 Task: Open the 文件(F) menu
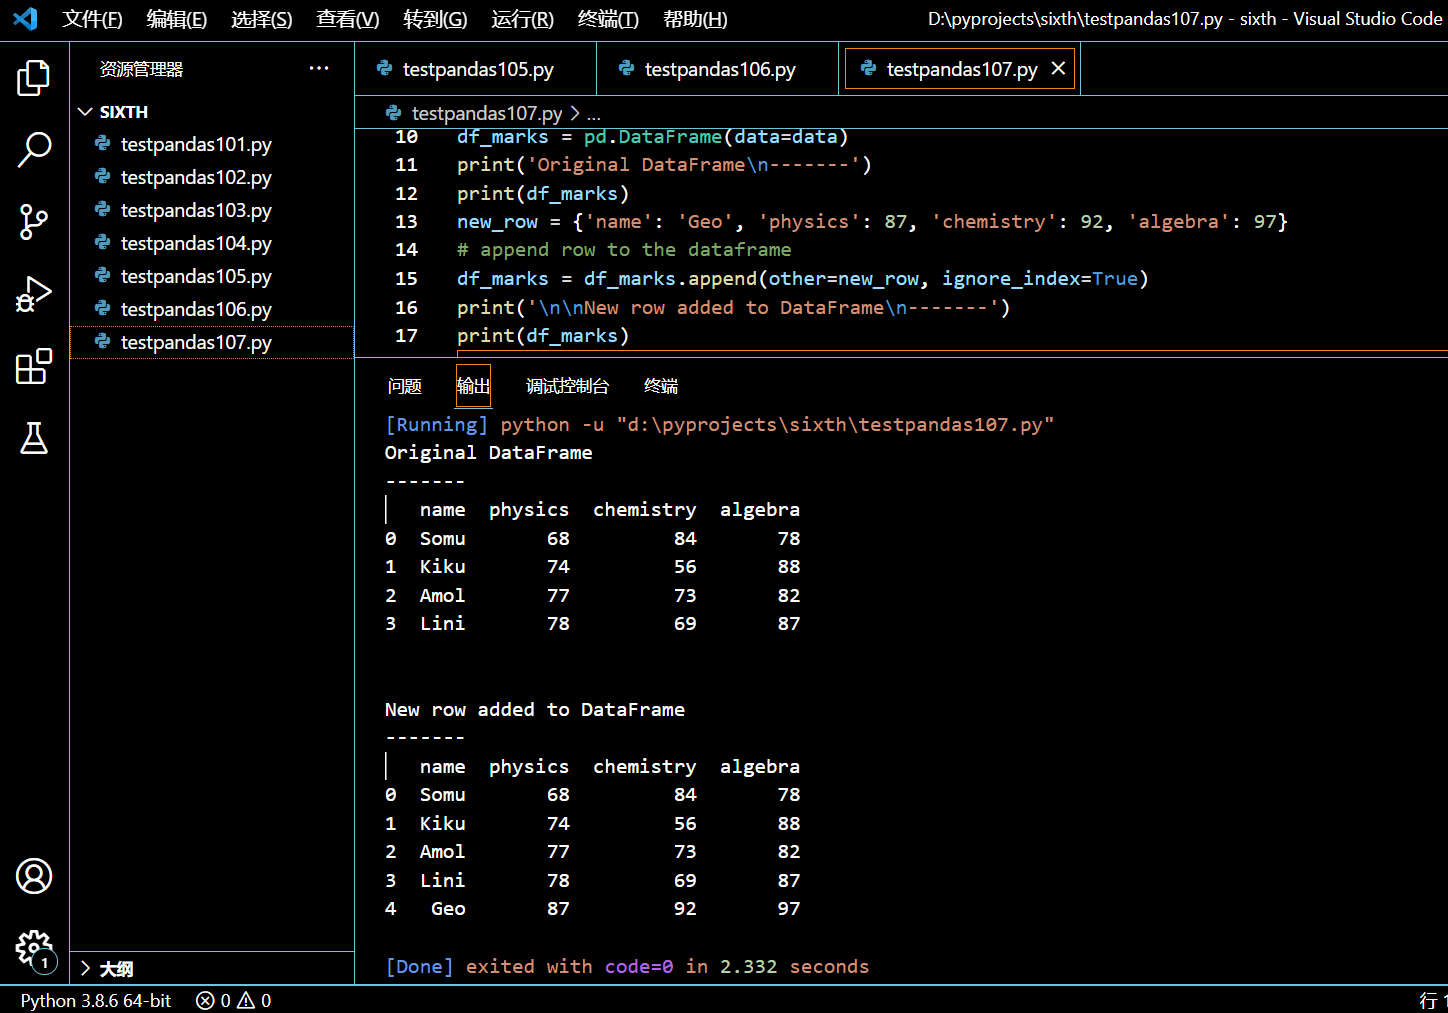(92, 19)
